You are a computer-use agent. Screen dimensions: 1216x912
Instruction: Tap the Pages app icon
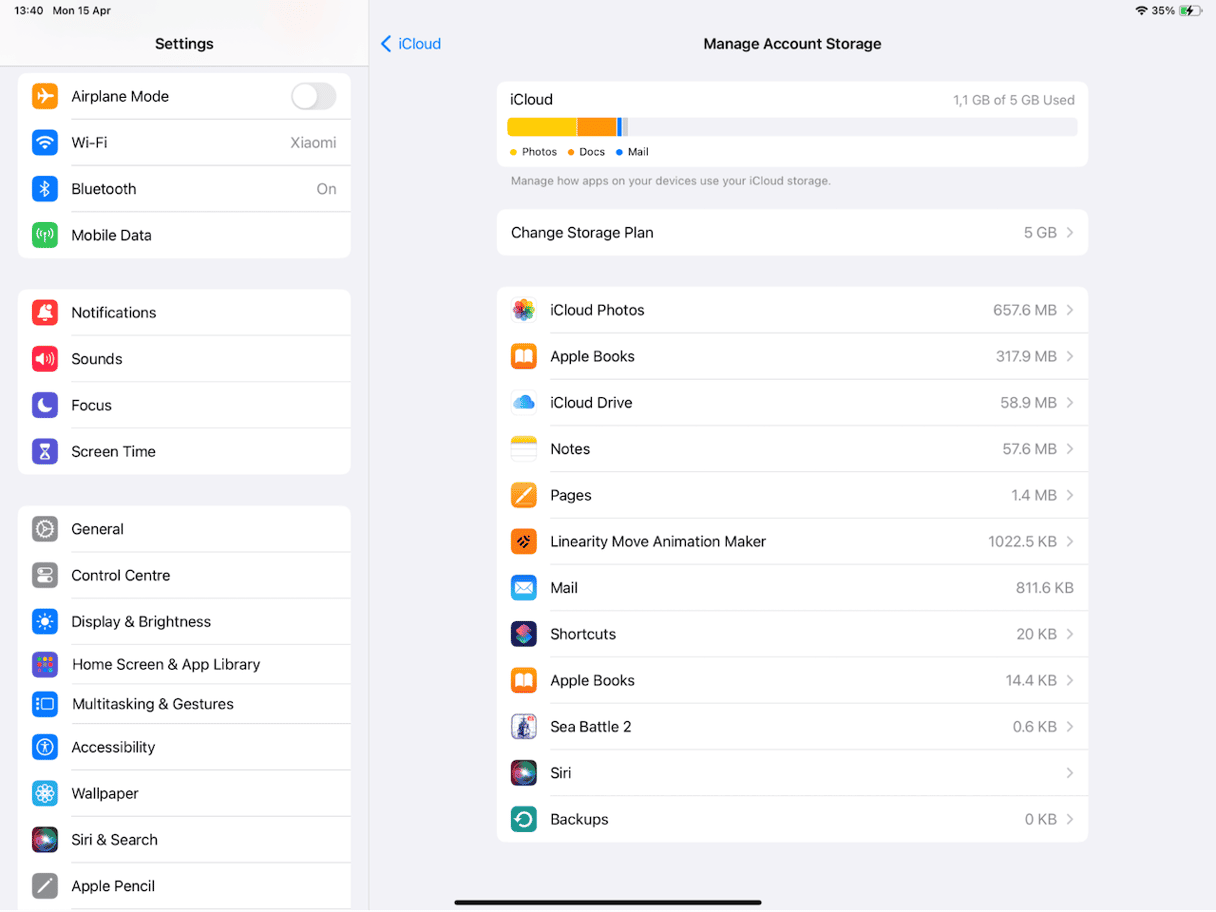click(x=524, y=495)
